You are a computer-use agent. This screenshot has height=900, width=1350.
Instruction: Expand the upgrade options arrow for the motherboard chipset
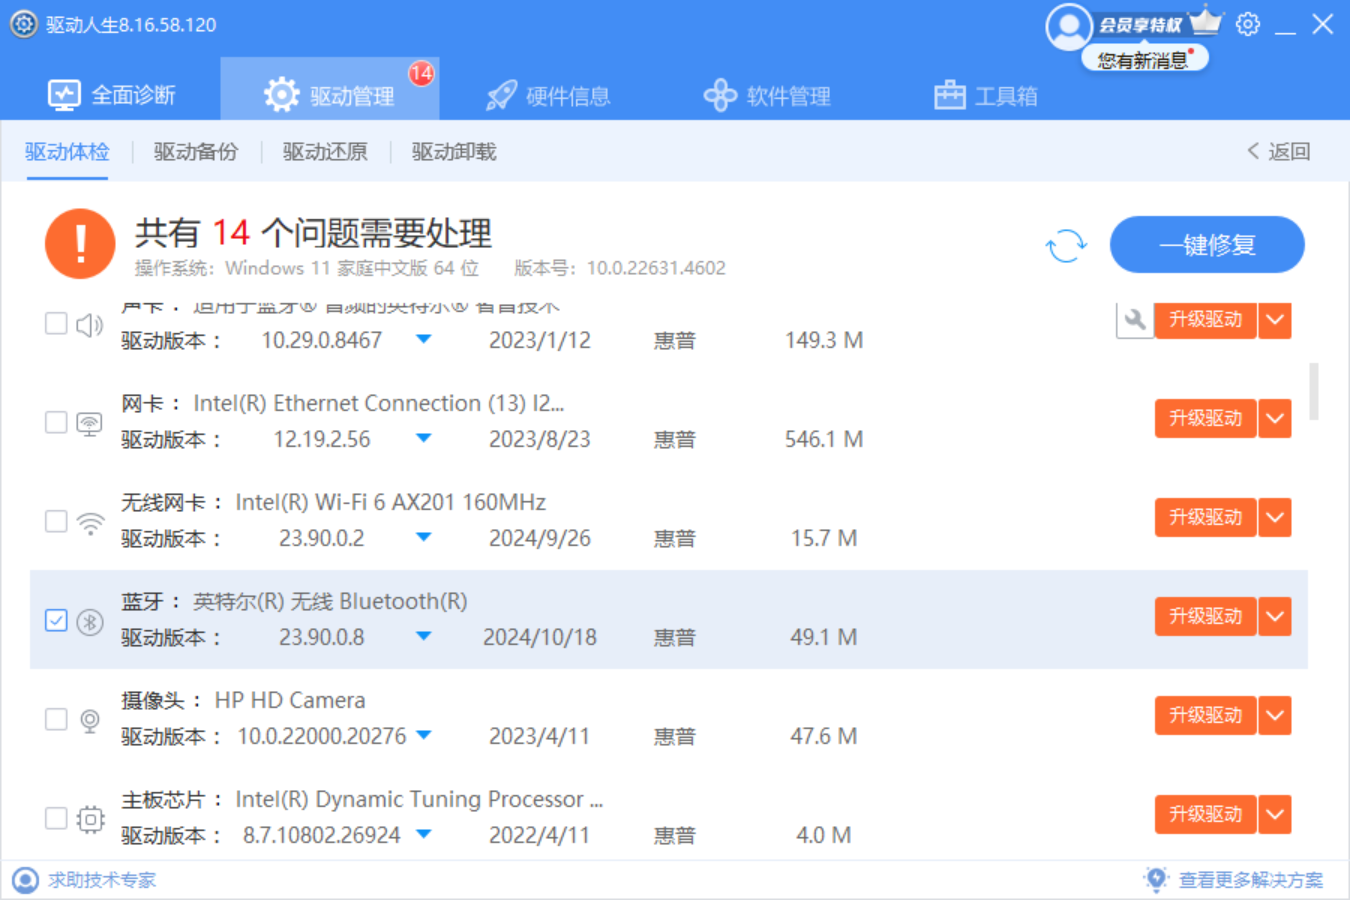point(1275,814)
